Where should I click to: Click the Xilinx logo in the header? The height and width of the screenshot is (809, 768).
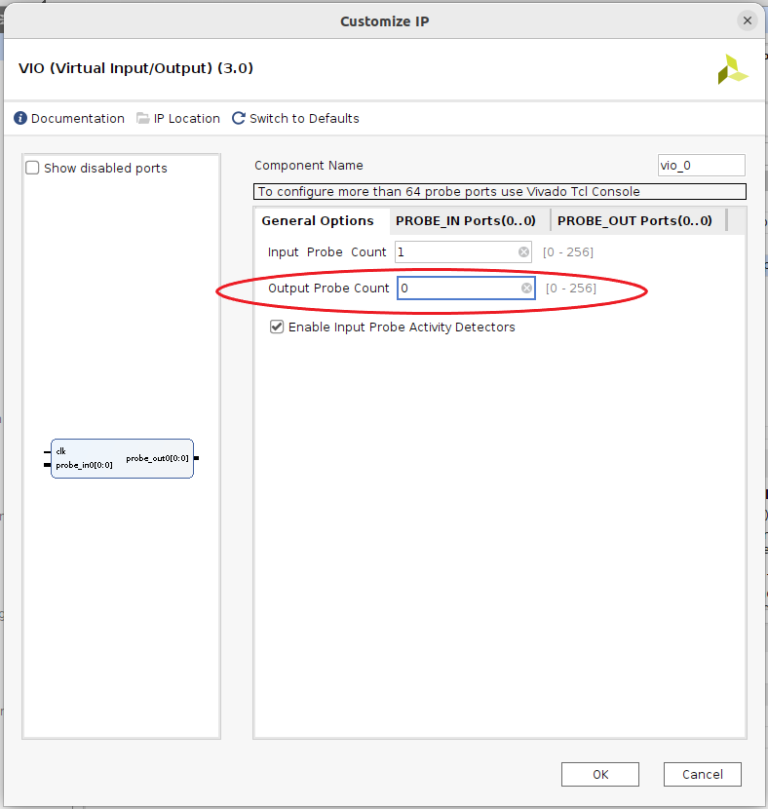pos(732,69)
